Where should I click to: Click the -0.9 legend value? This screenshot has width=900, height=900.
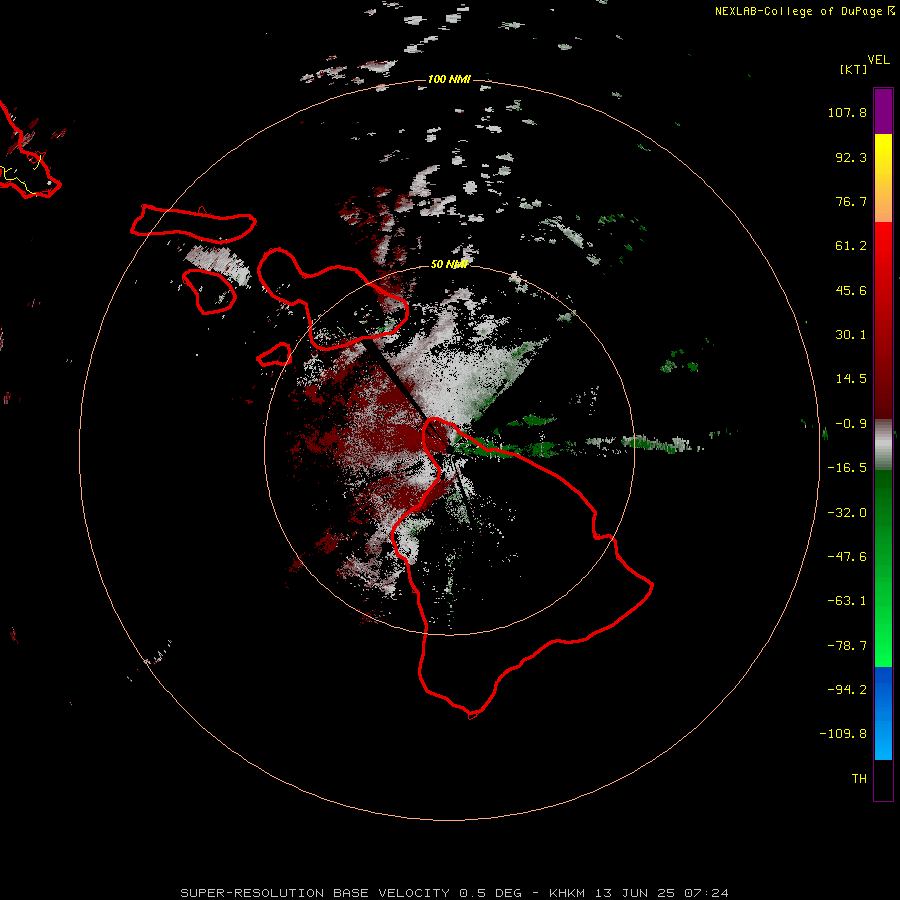[x=851, y=424]
